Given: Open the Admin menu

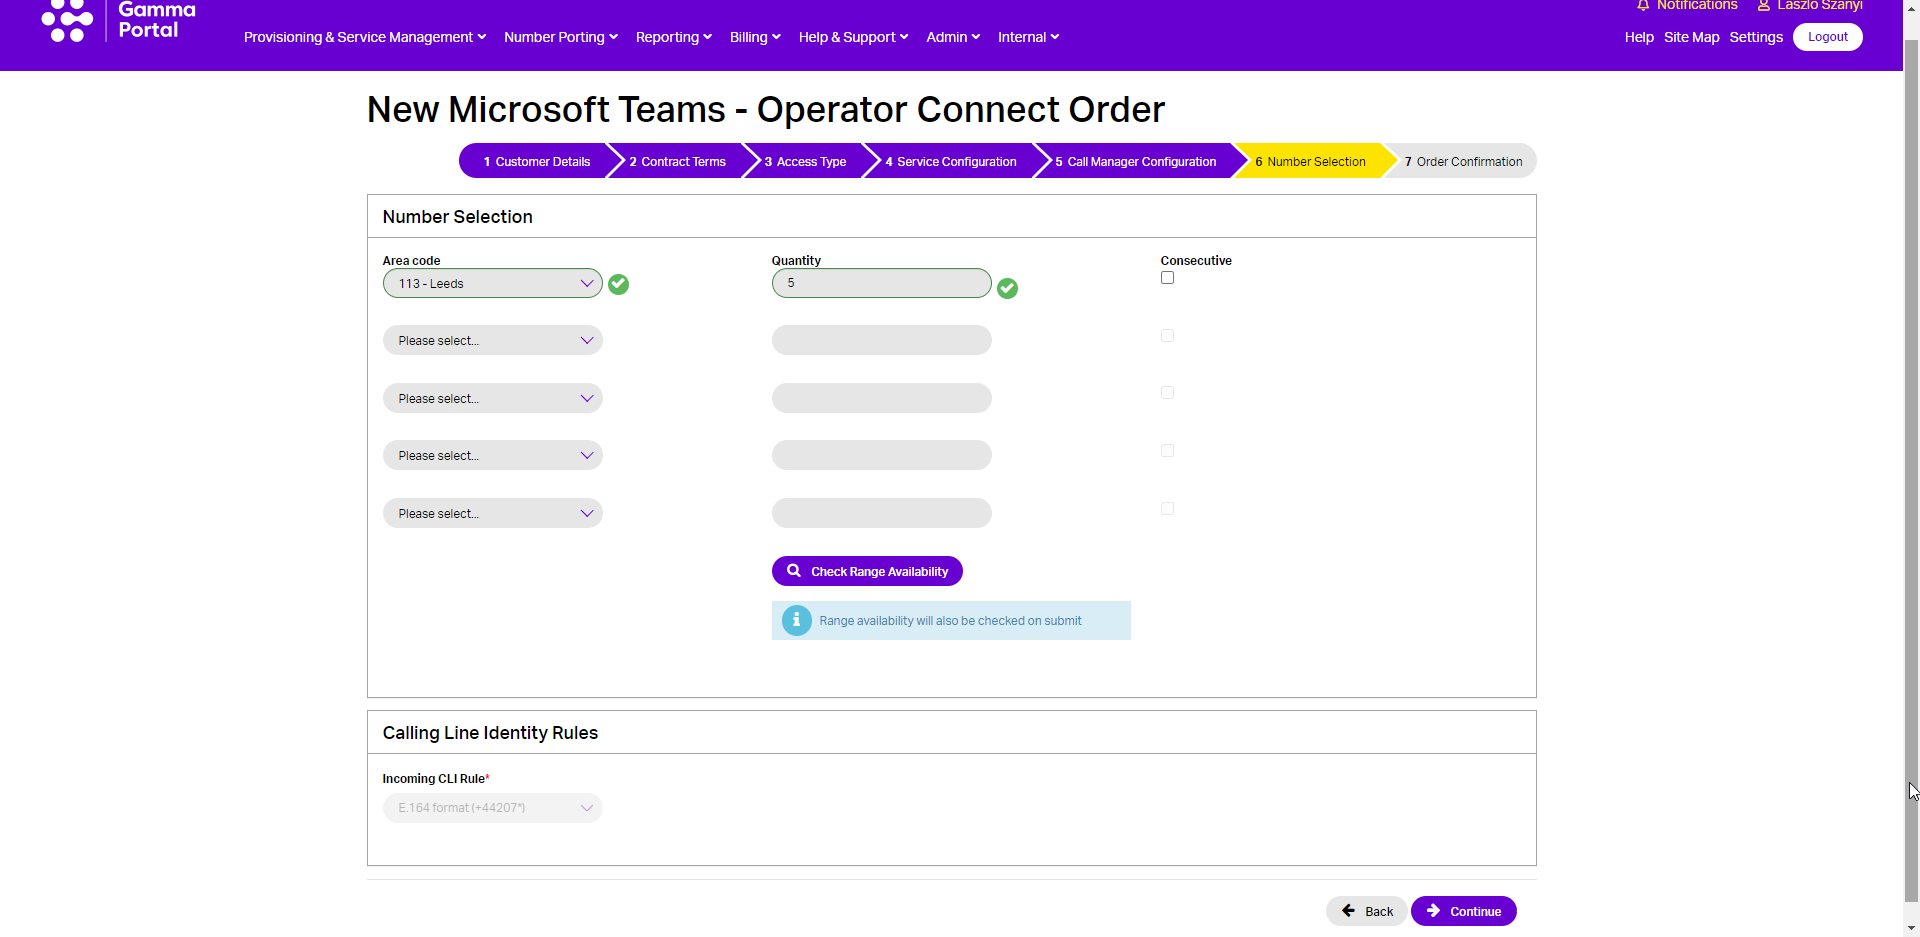Looking at the screenshot, I should tap(953, 37).
